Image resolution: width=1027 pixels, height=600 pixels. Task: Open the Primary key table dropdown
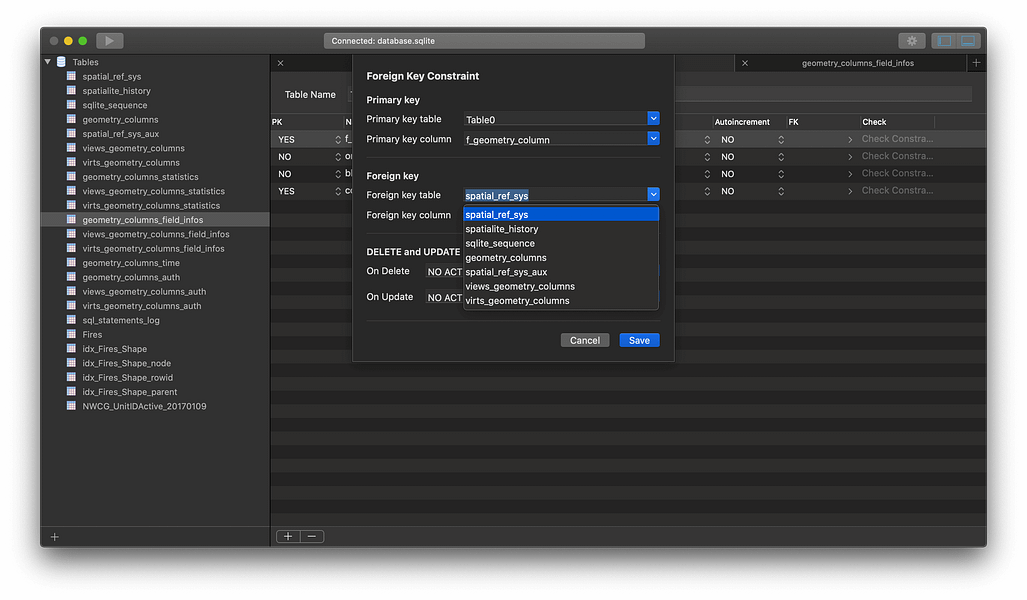(x=653, y=119)
